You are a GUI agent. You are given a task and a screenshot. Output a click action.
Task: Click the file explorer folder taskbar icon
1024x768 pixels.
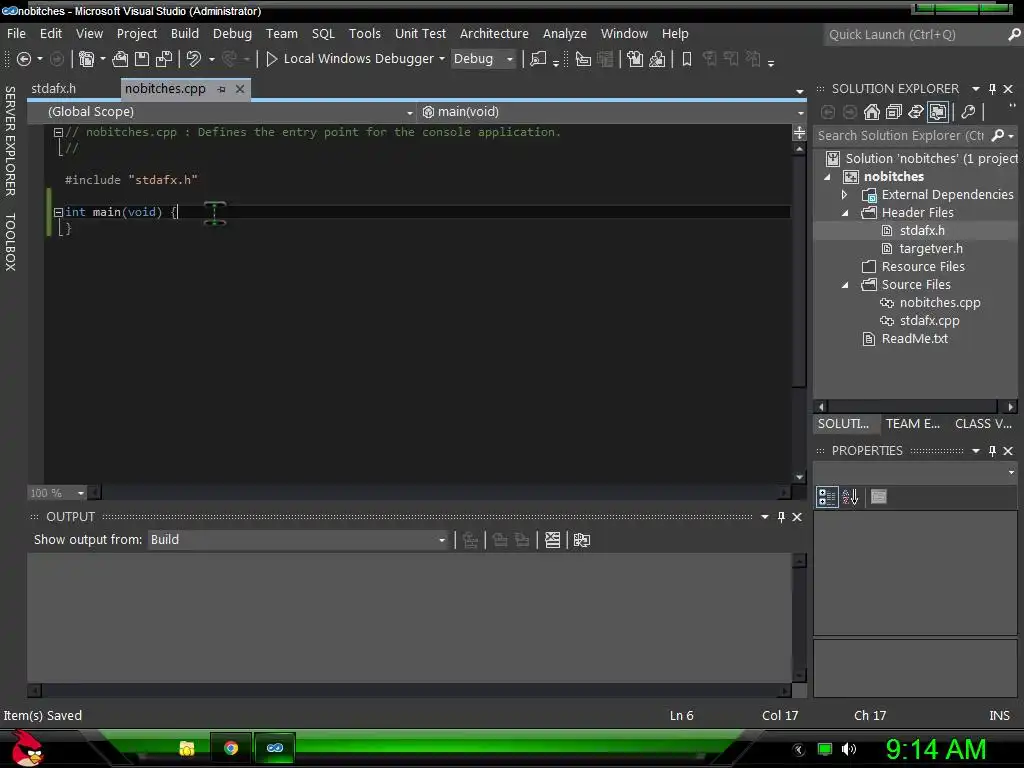coord(187,748)
